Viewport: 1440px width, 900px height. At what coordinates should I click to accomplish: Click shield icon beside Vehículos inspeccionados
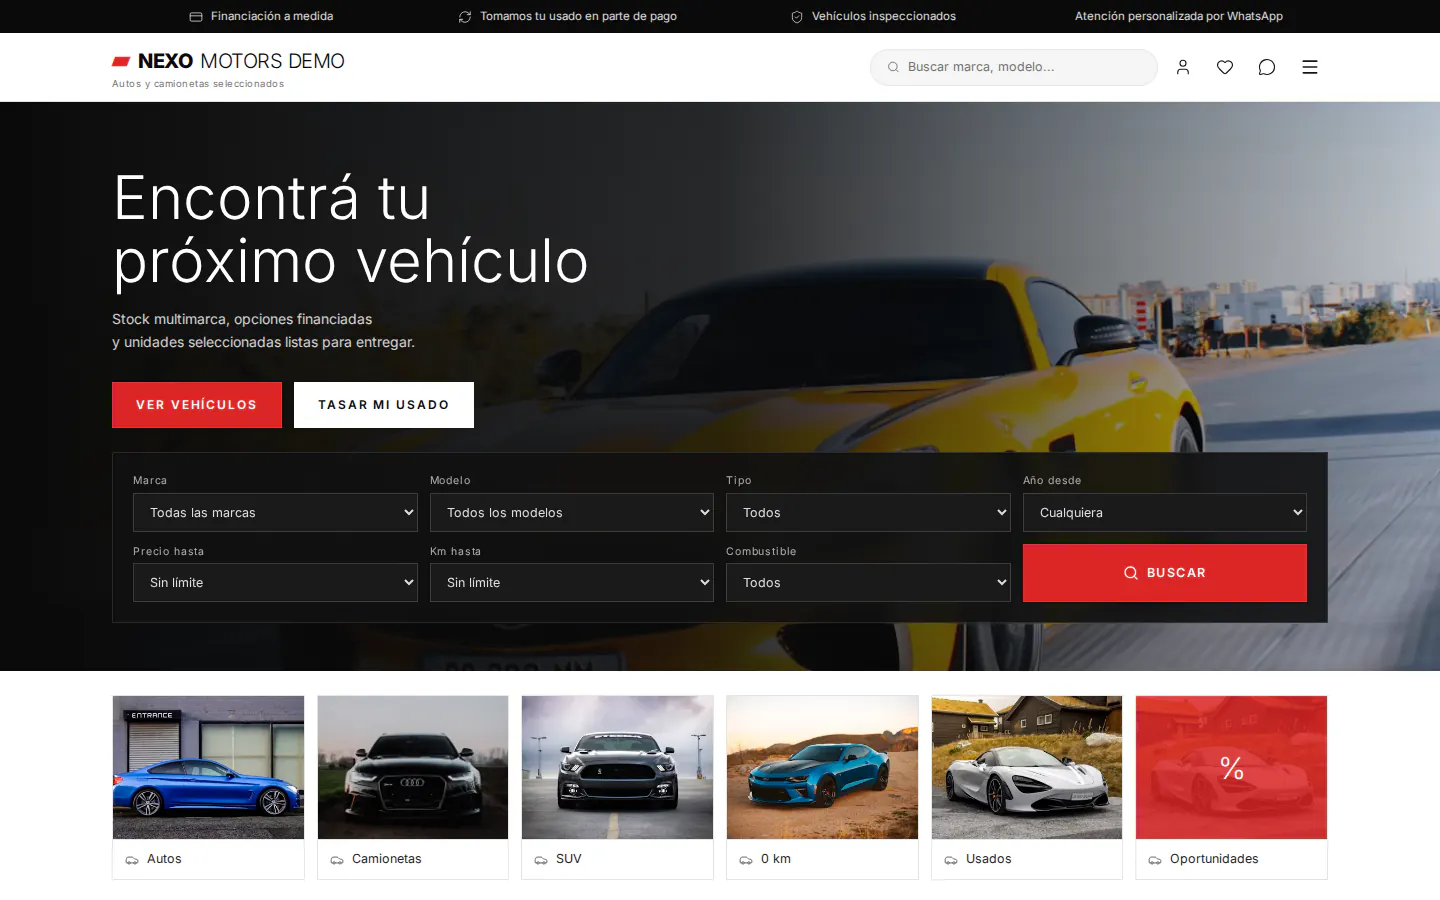click(797, 17)
